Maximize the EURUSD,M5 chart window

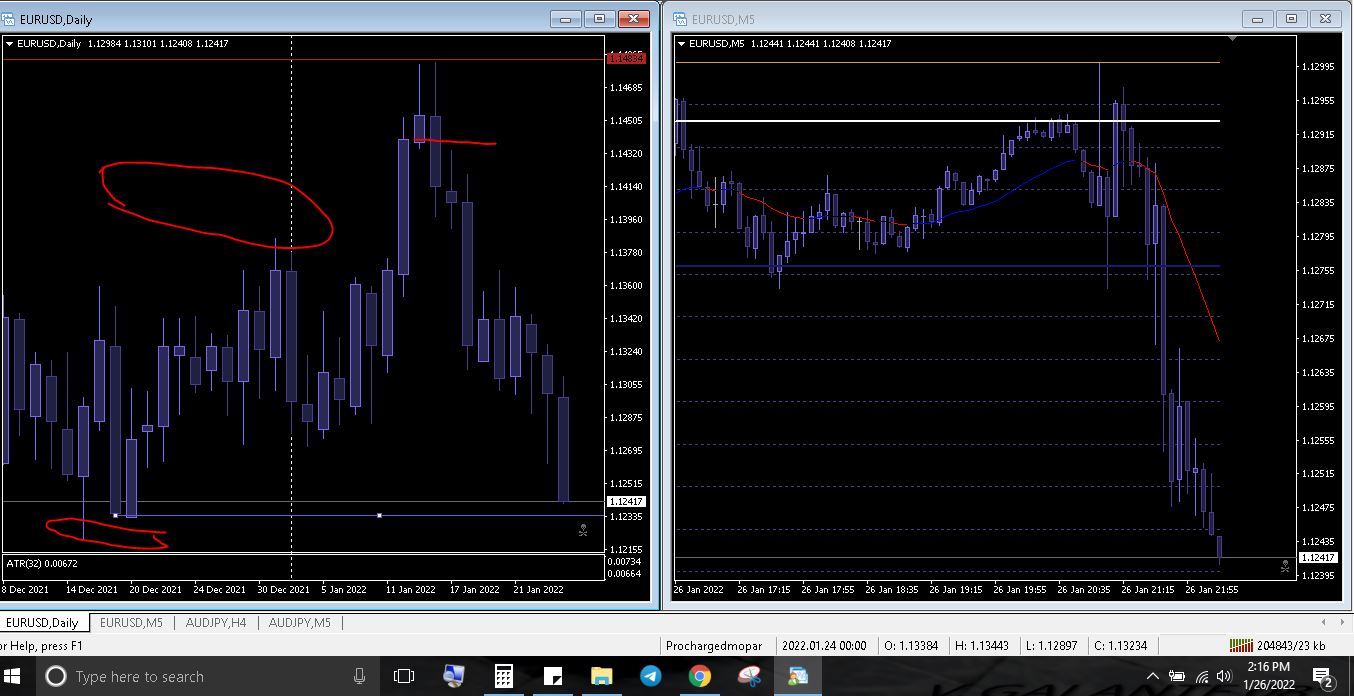(1292, 18)
